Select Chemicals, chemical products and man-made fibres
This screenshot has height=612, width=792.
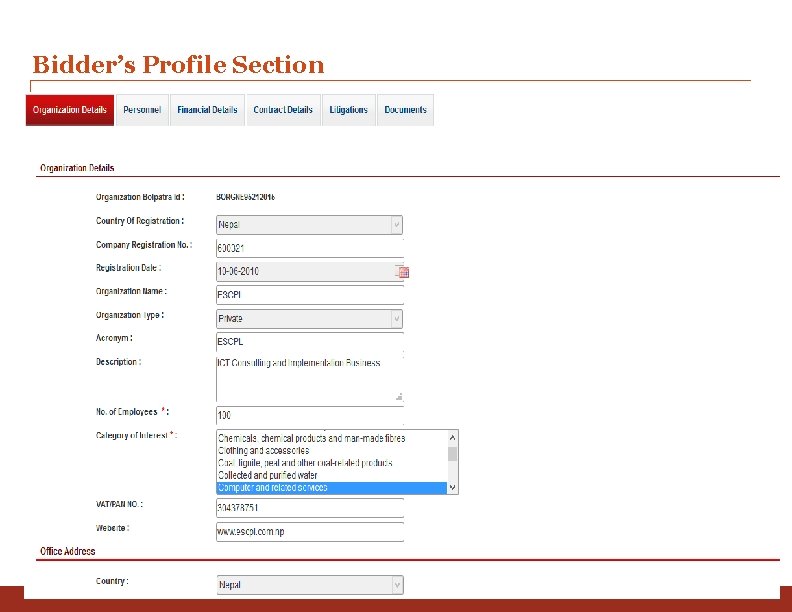click(x=332, y=438)
